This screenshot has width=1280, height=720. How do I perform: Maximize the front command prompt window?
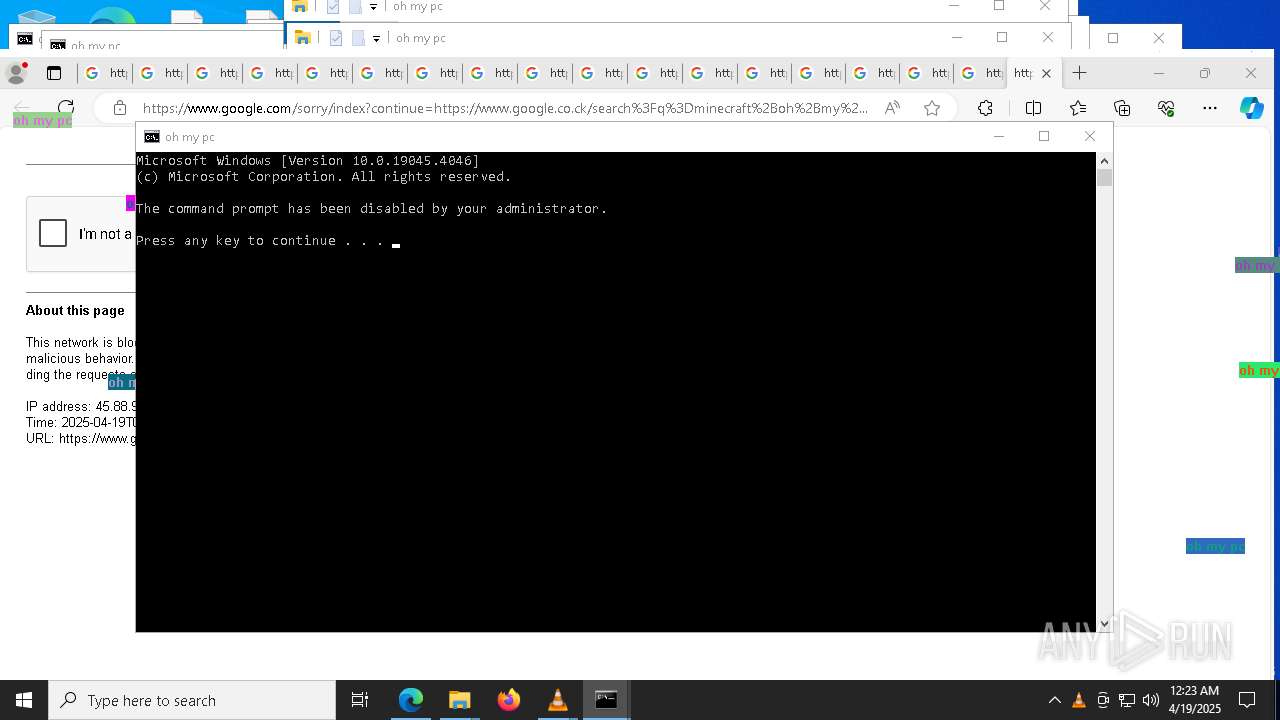click(x=1044, y=137)
